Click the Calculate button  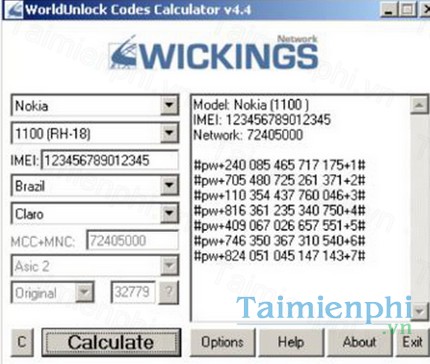(x=111, y=342)
